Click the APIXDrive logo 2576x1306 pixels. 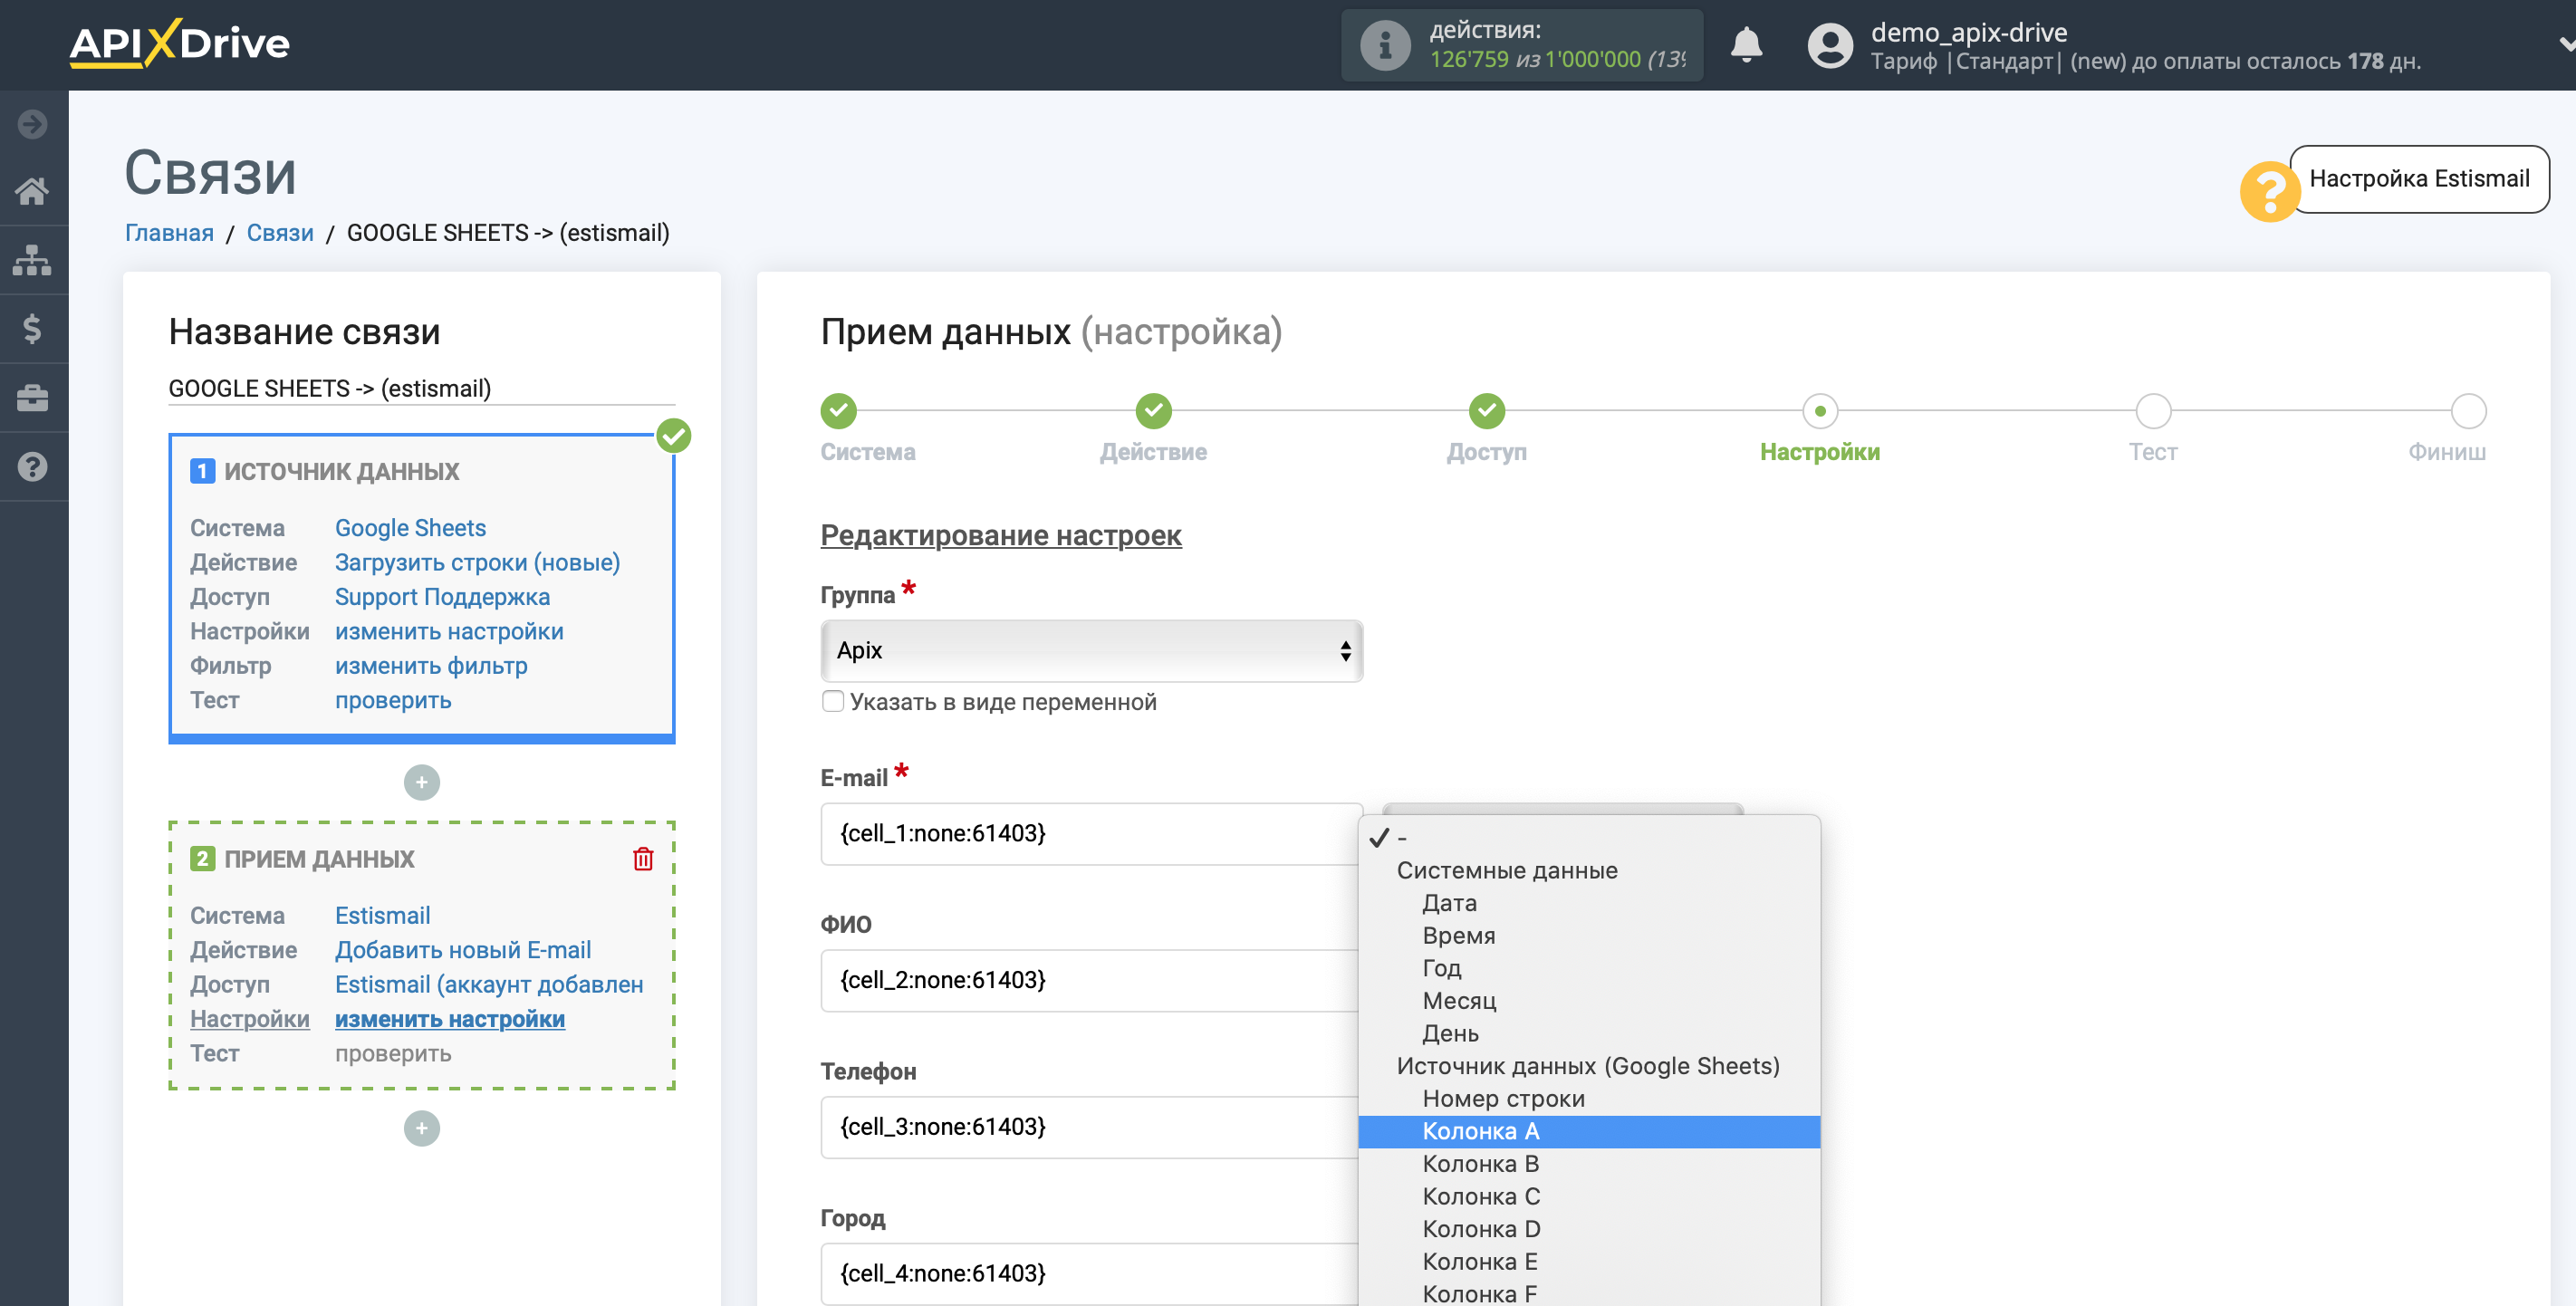click(179, 44)
